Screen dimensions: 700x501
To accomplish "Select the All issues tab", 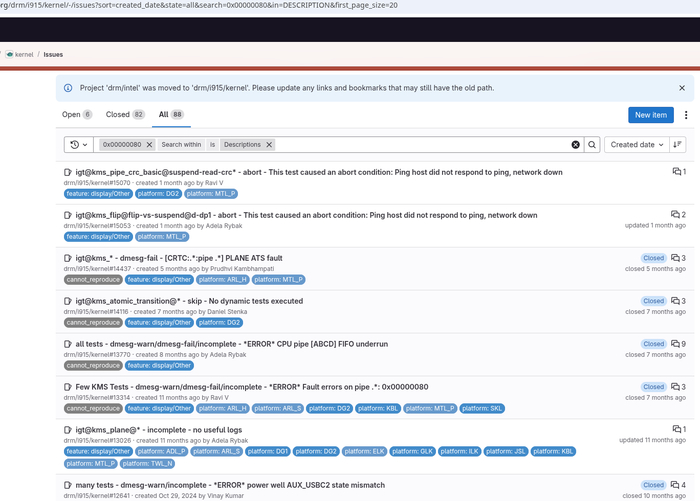I will tap(171, 115).
